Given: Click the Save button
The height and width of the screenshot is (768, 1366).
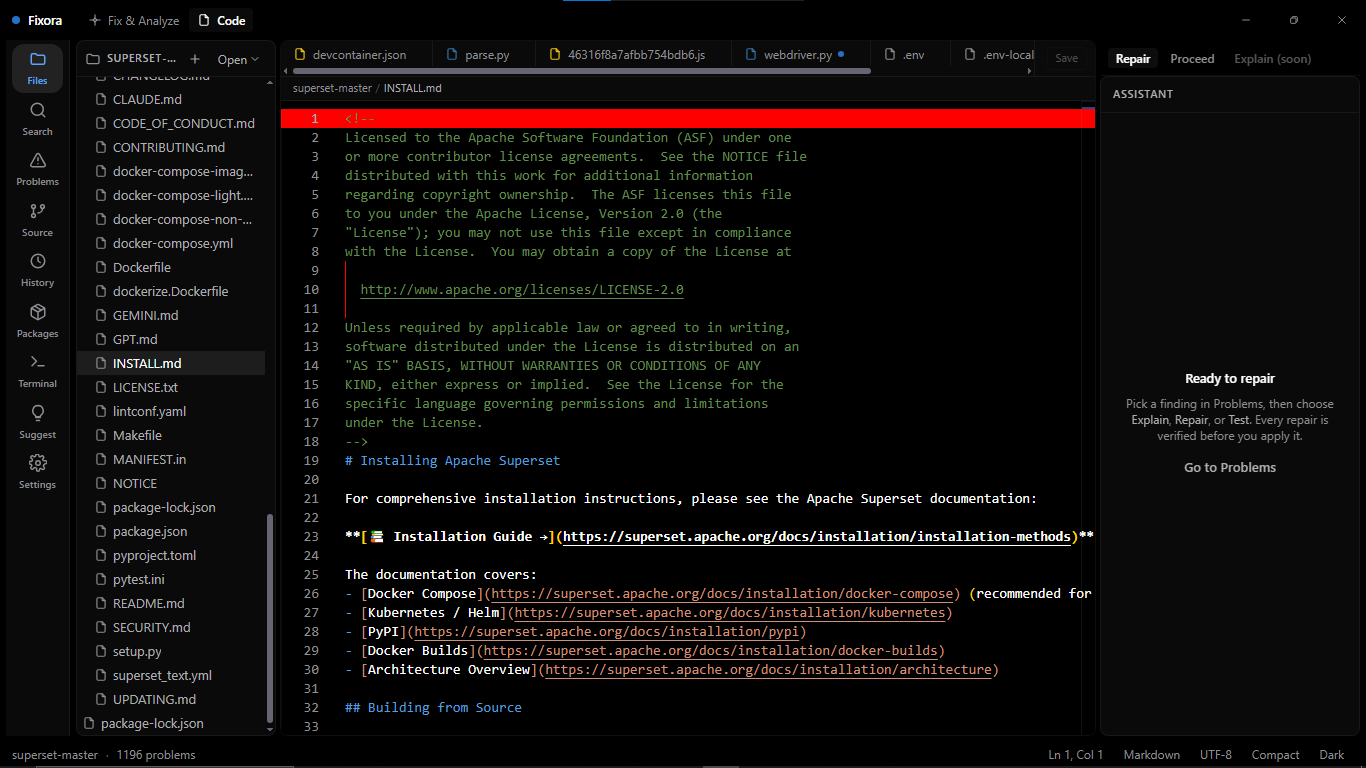Looking at the screenshot, I should pos(1067,58).
